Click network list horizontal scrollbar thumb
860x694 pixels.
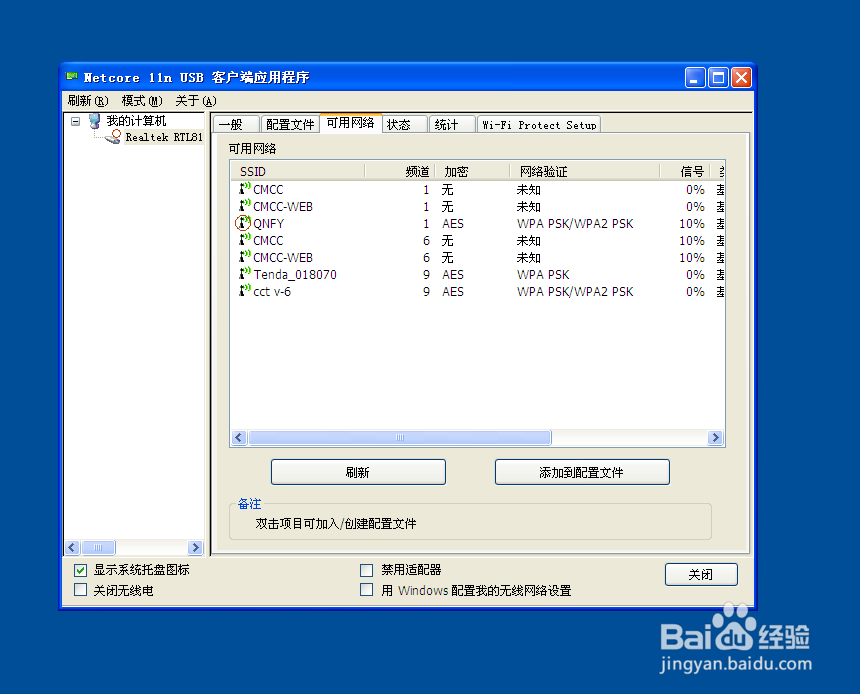tap(400, 437)
